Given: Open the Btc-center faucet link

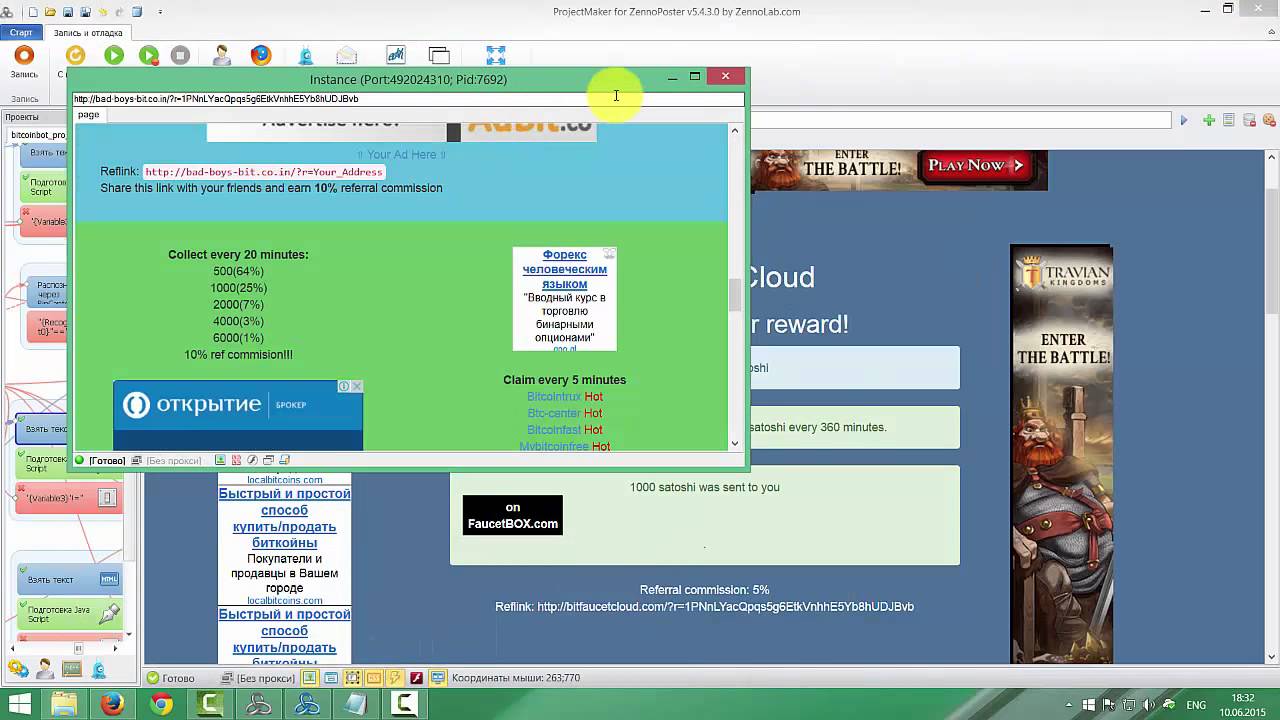Looking at the screenshot, I should point(554,413).
